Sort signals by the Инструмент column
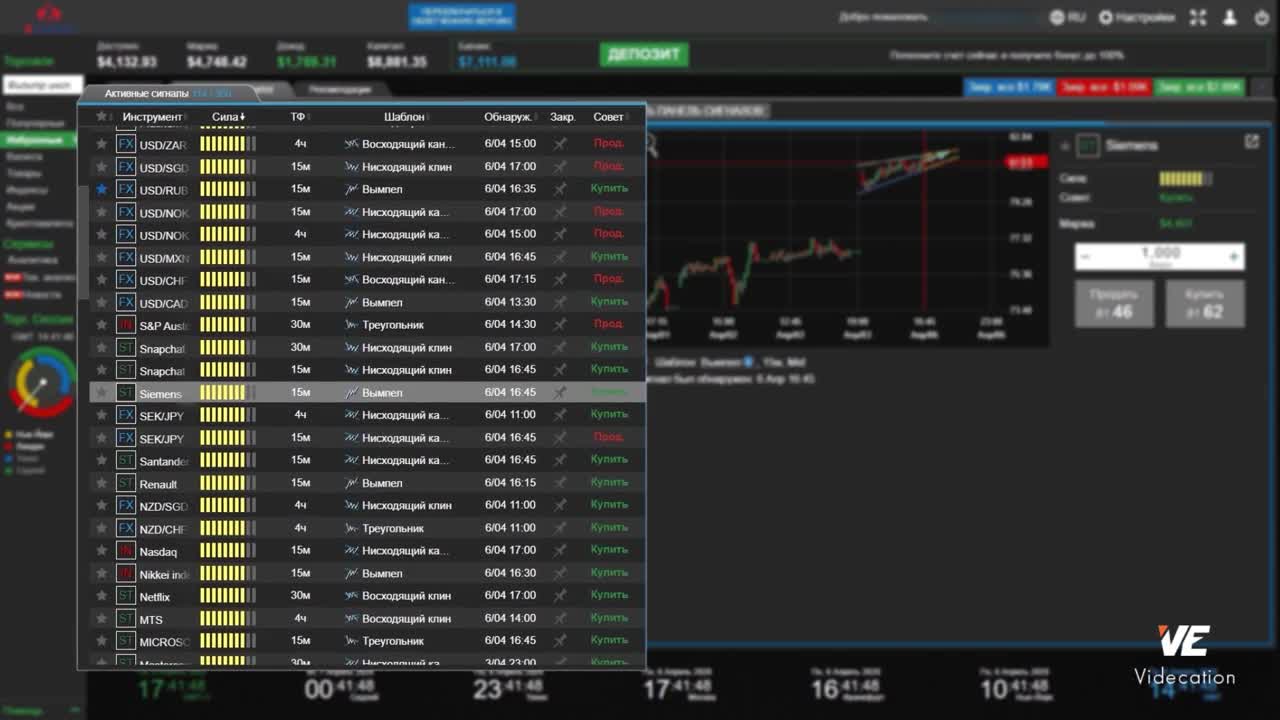Screen dimensions: 1280x720 coord(152,117)
